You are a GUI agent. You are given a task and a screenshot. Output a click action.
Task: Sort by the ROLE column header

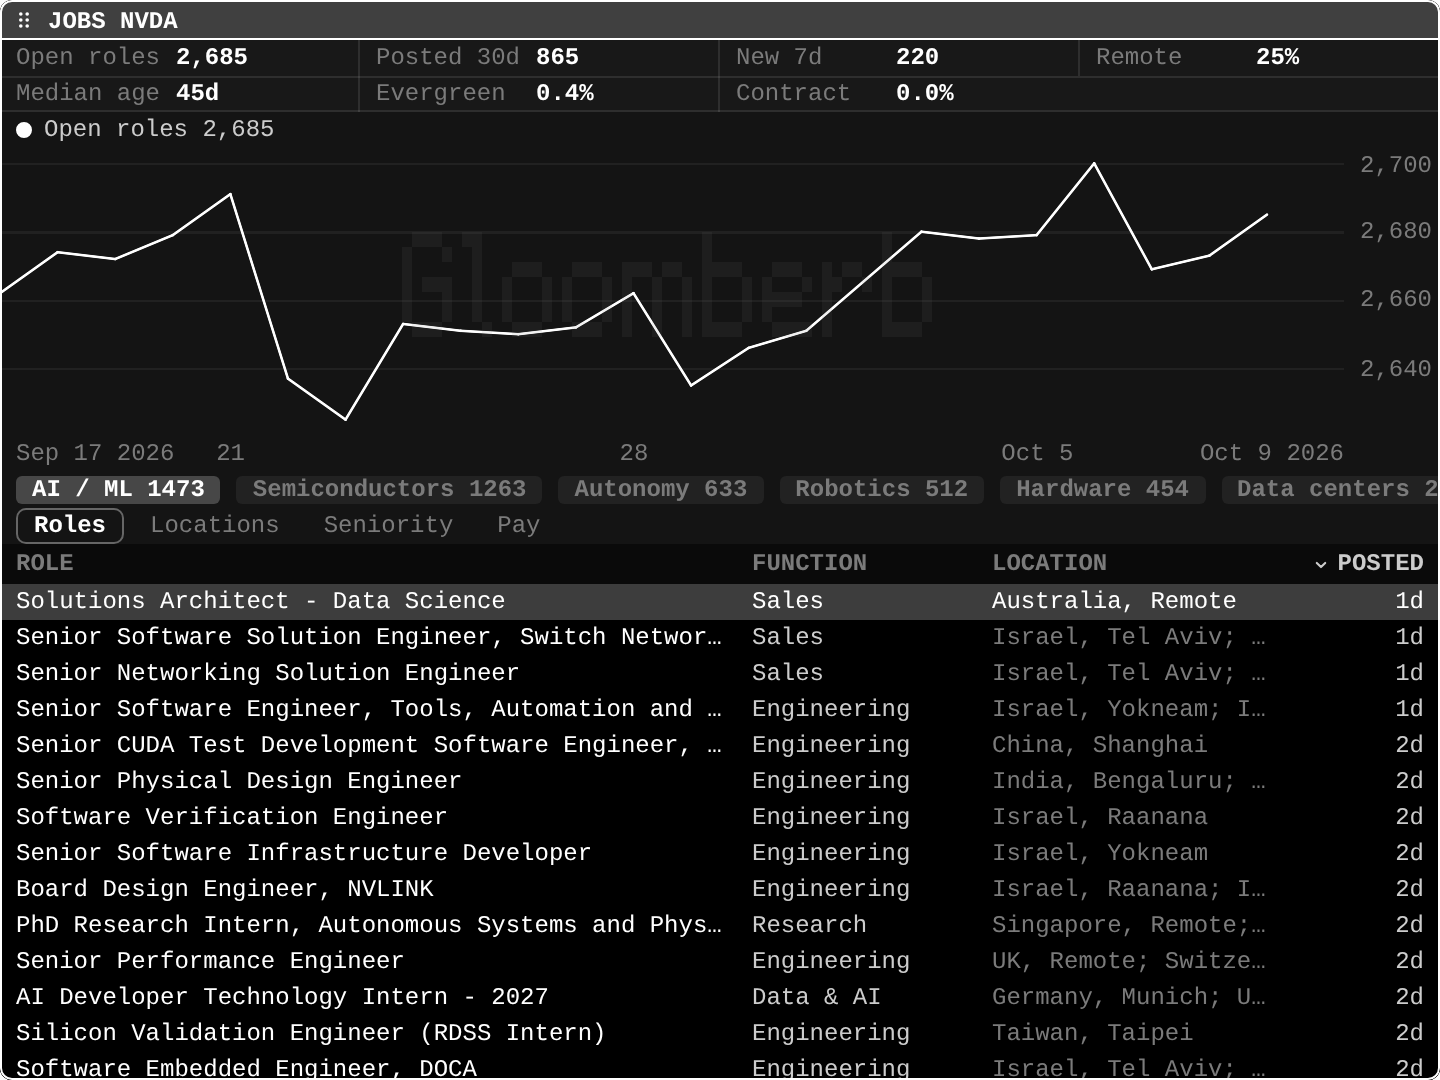tap(45, 563)
